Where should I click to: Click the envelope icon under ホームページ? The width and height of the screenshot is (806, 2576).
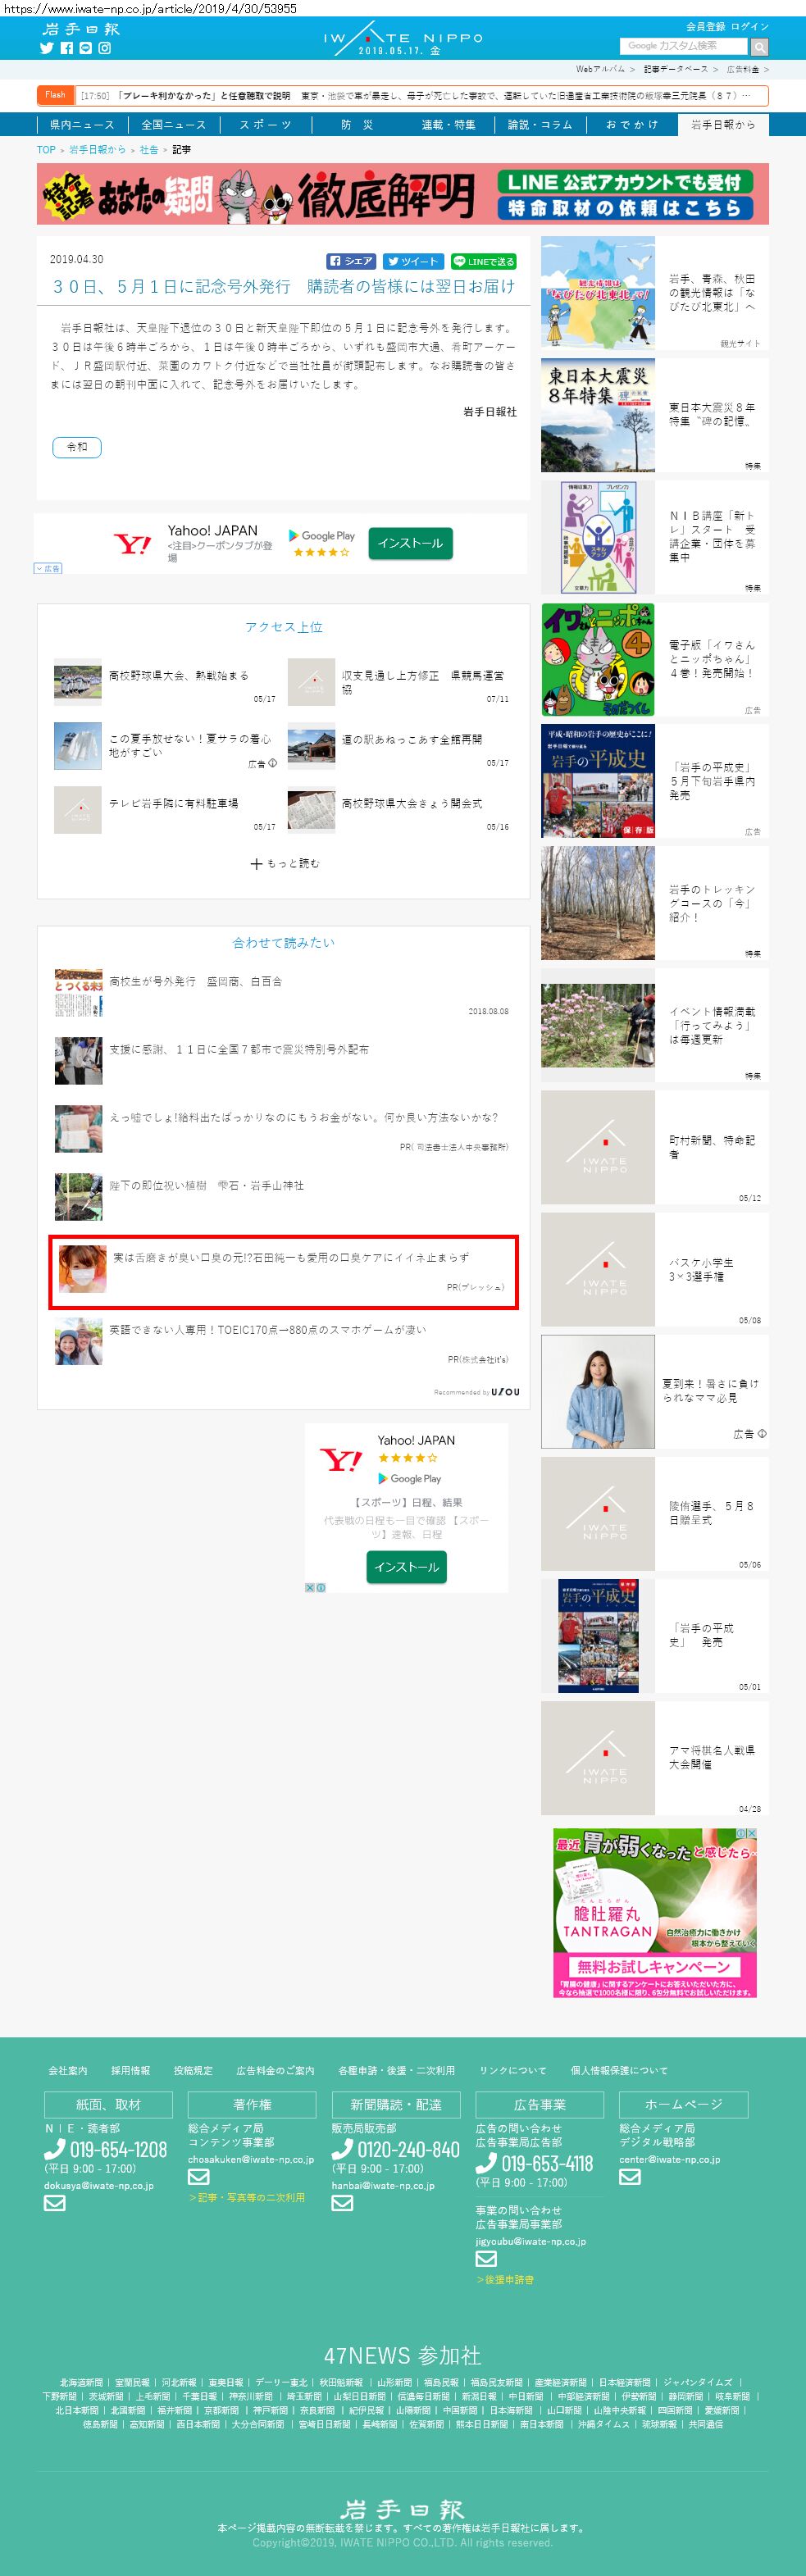click(629, 2177)
